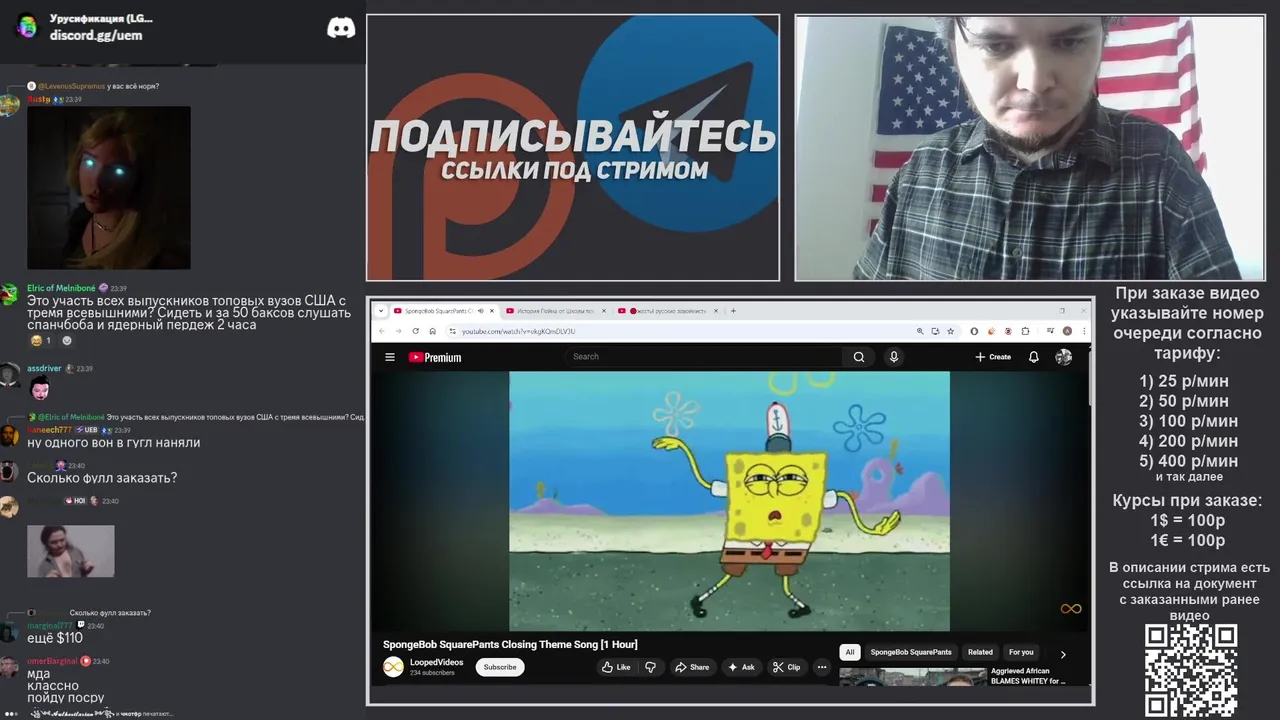Select the All filter chip

coord(850,652)
